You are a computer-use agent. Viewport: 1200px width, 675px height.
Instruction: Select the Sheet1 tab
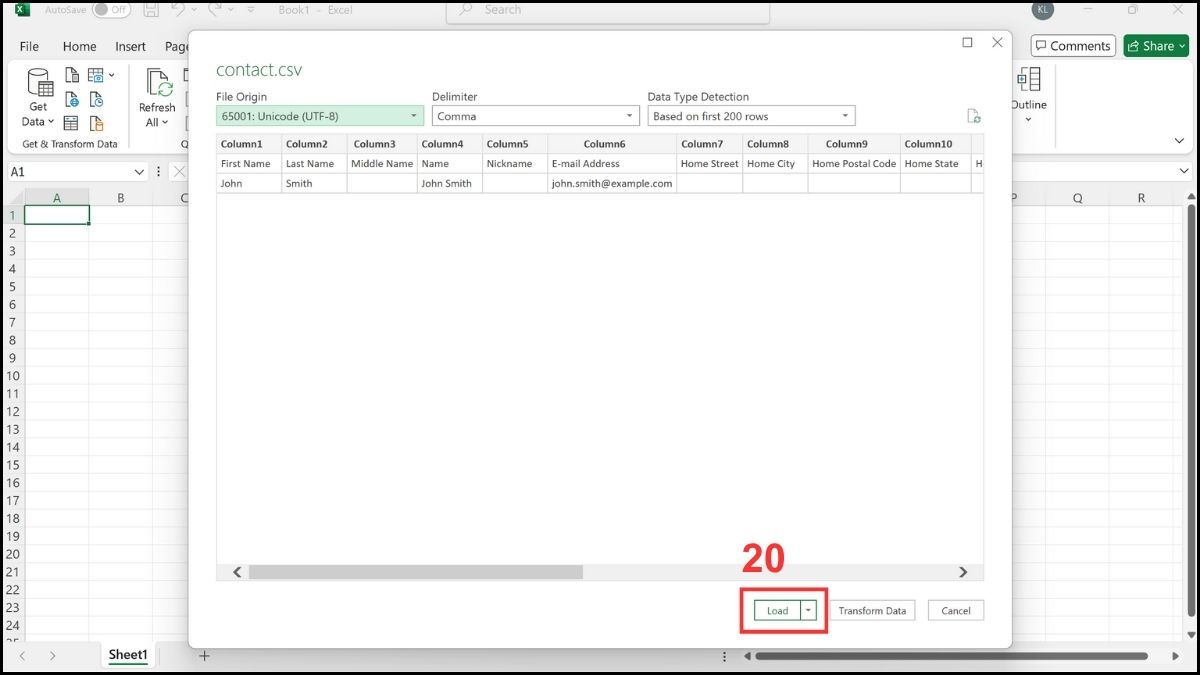coord(128,655)
